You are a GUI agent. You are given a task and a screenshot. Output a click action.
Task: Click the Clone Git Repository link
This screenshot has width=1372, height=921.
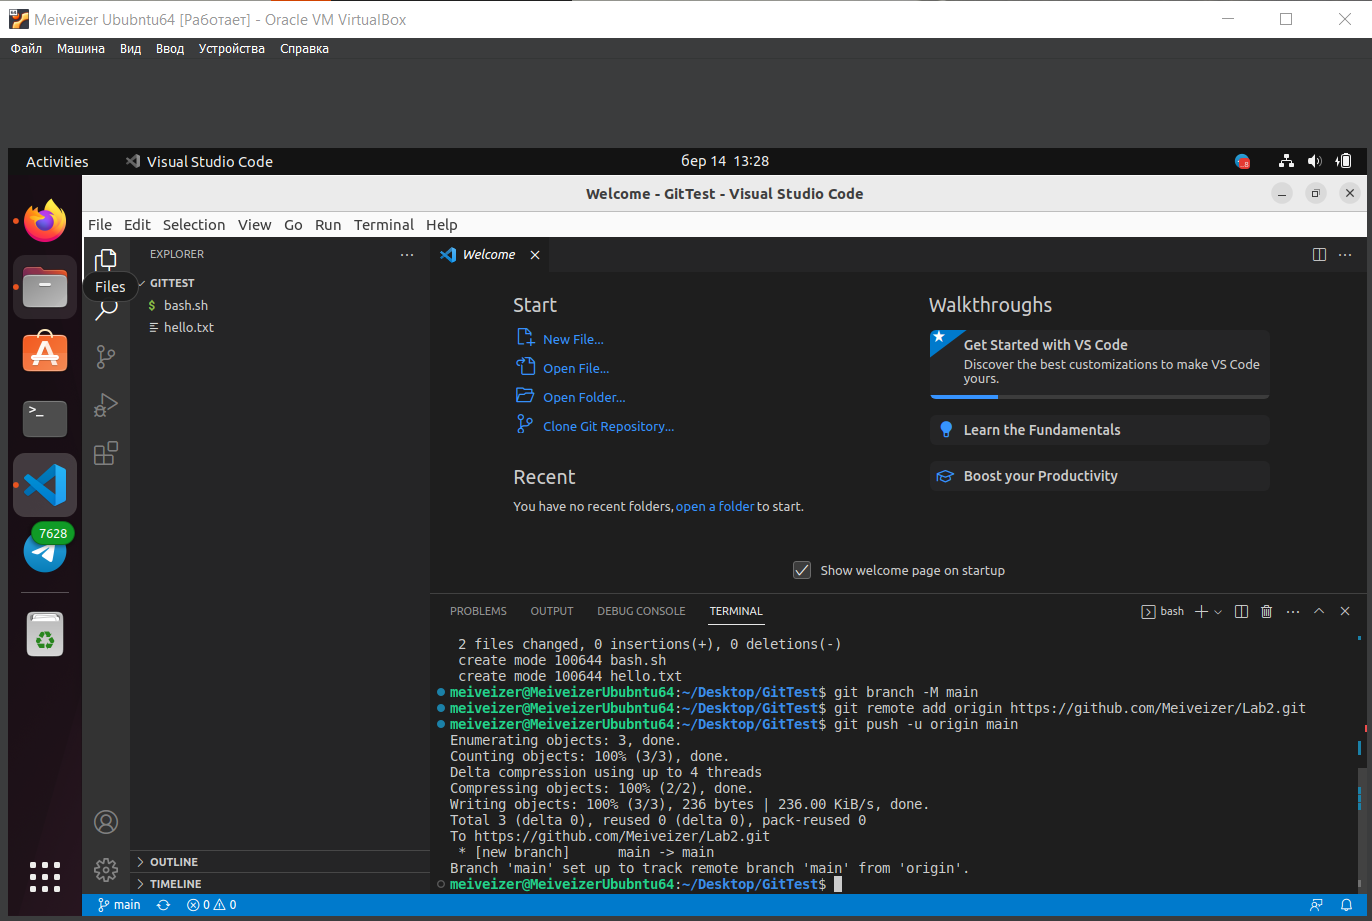[606, 426]
